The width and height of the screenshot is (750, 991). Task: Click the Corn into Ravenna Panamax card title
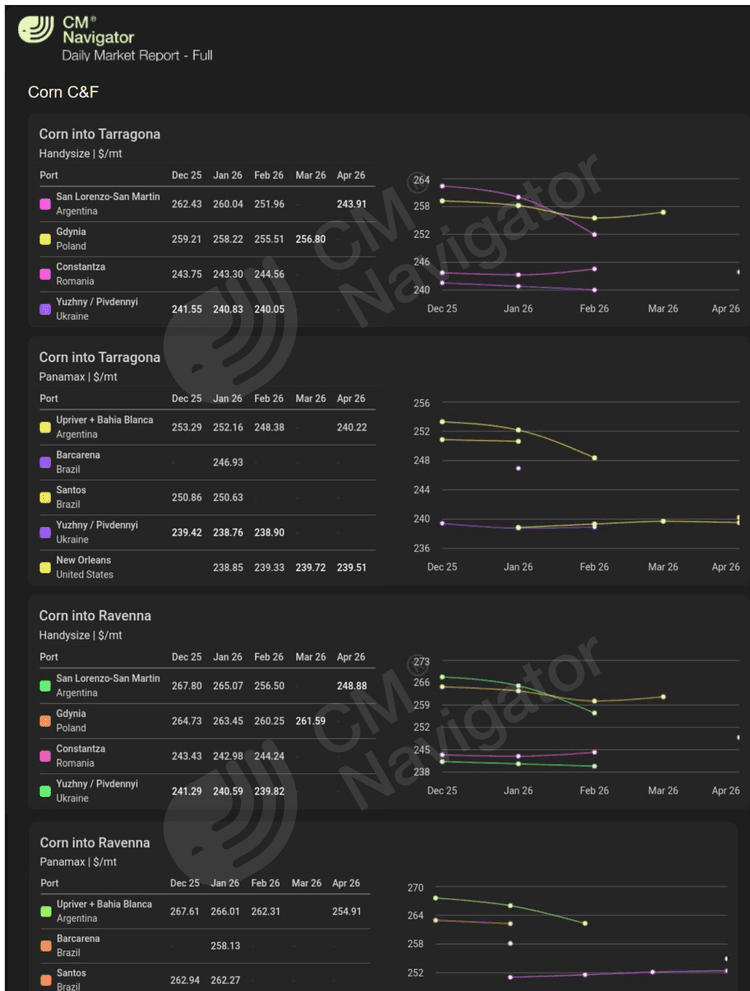[x=94, y=843]
